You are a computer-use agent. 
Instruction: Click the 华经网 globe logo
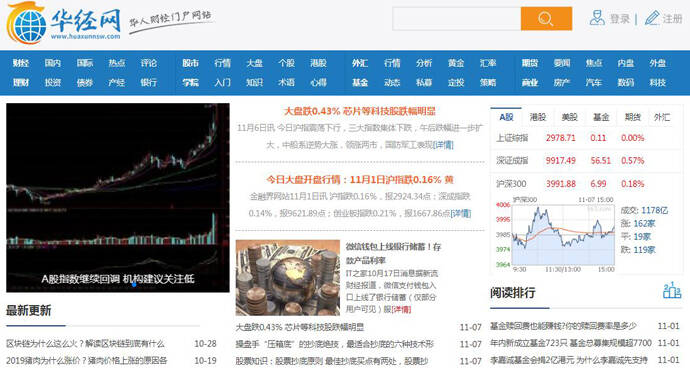pyautogui.click(x=27, y=23)
